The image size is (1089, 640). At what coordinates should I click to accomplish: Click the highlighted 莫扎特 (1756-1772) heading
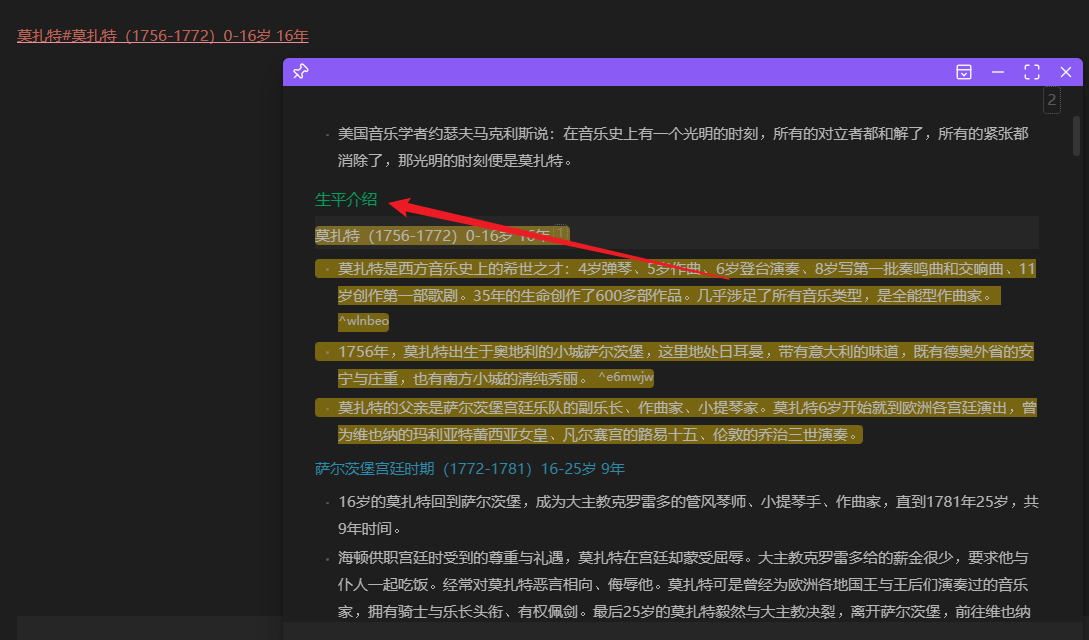coord(430,235)
